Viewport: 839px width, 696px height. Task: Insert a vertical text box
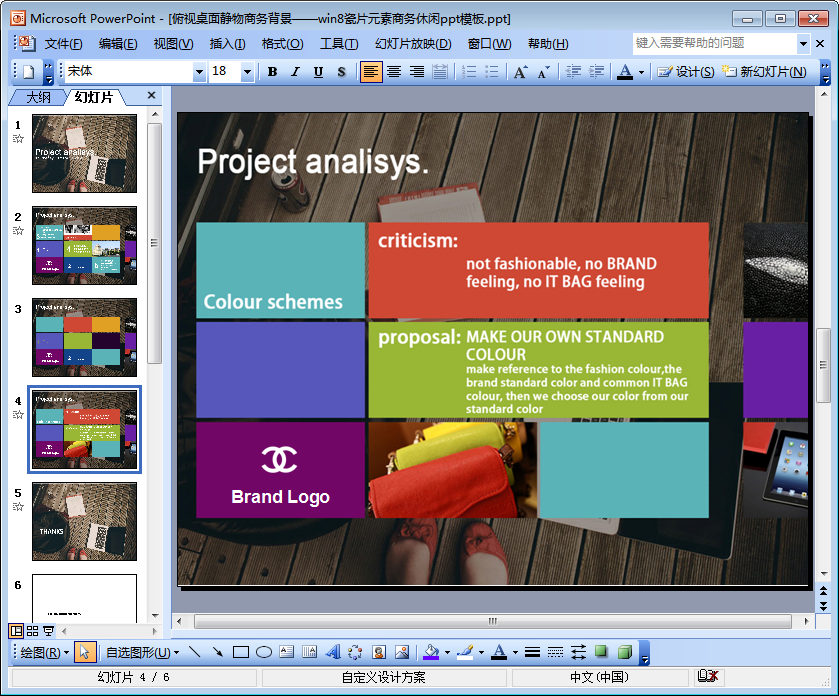click(x=309, y=652)
